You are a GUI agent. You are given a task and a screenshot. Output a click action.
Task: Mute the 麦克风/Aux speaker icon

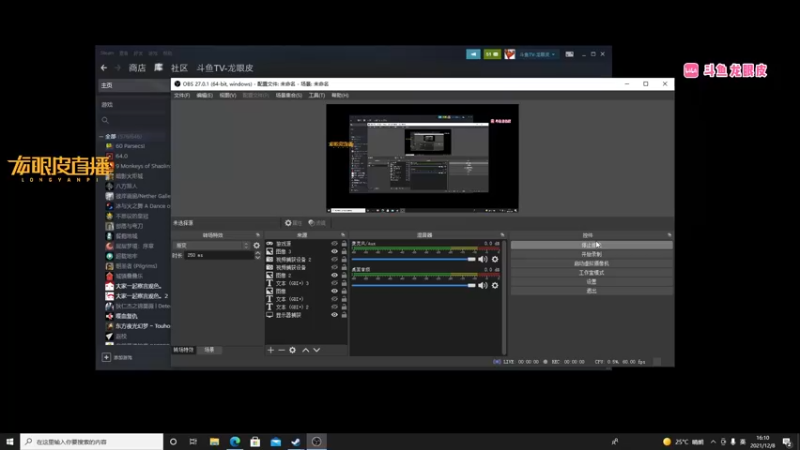pyautogui.click(x=482, y=259)
